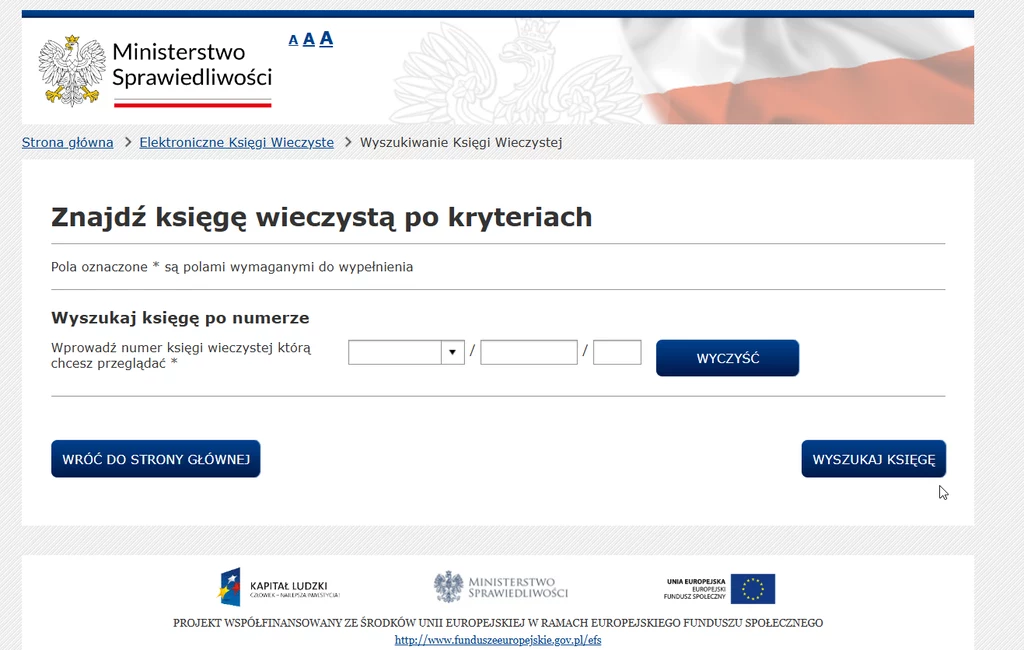The width and height of the screenshot is (1024, 650).
Task: Click the medium font size A icon
Action: [x=309, y=39]
